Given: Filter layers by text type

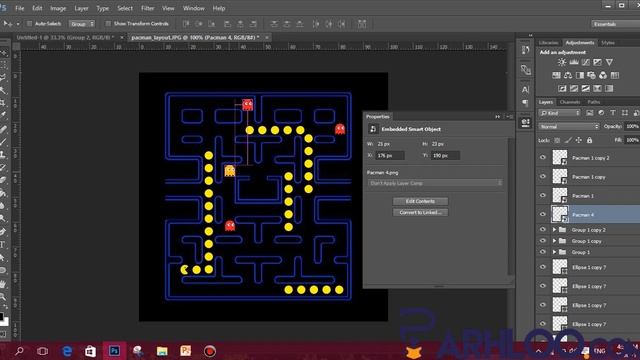Looking at the screenshot, I should pos(613,113).
